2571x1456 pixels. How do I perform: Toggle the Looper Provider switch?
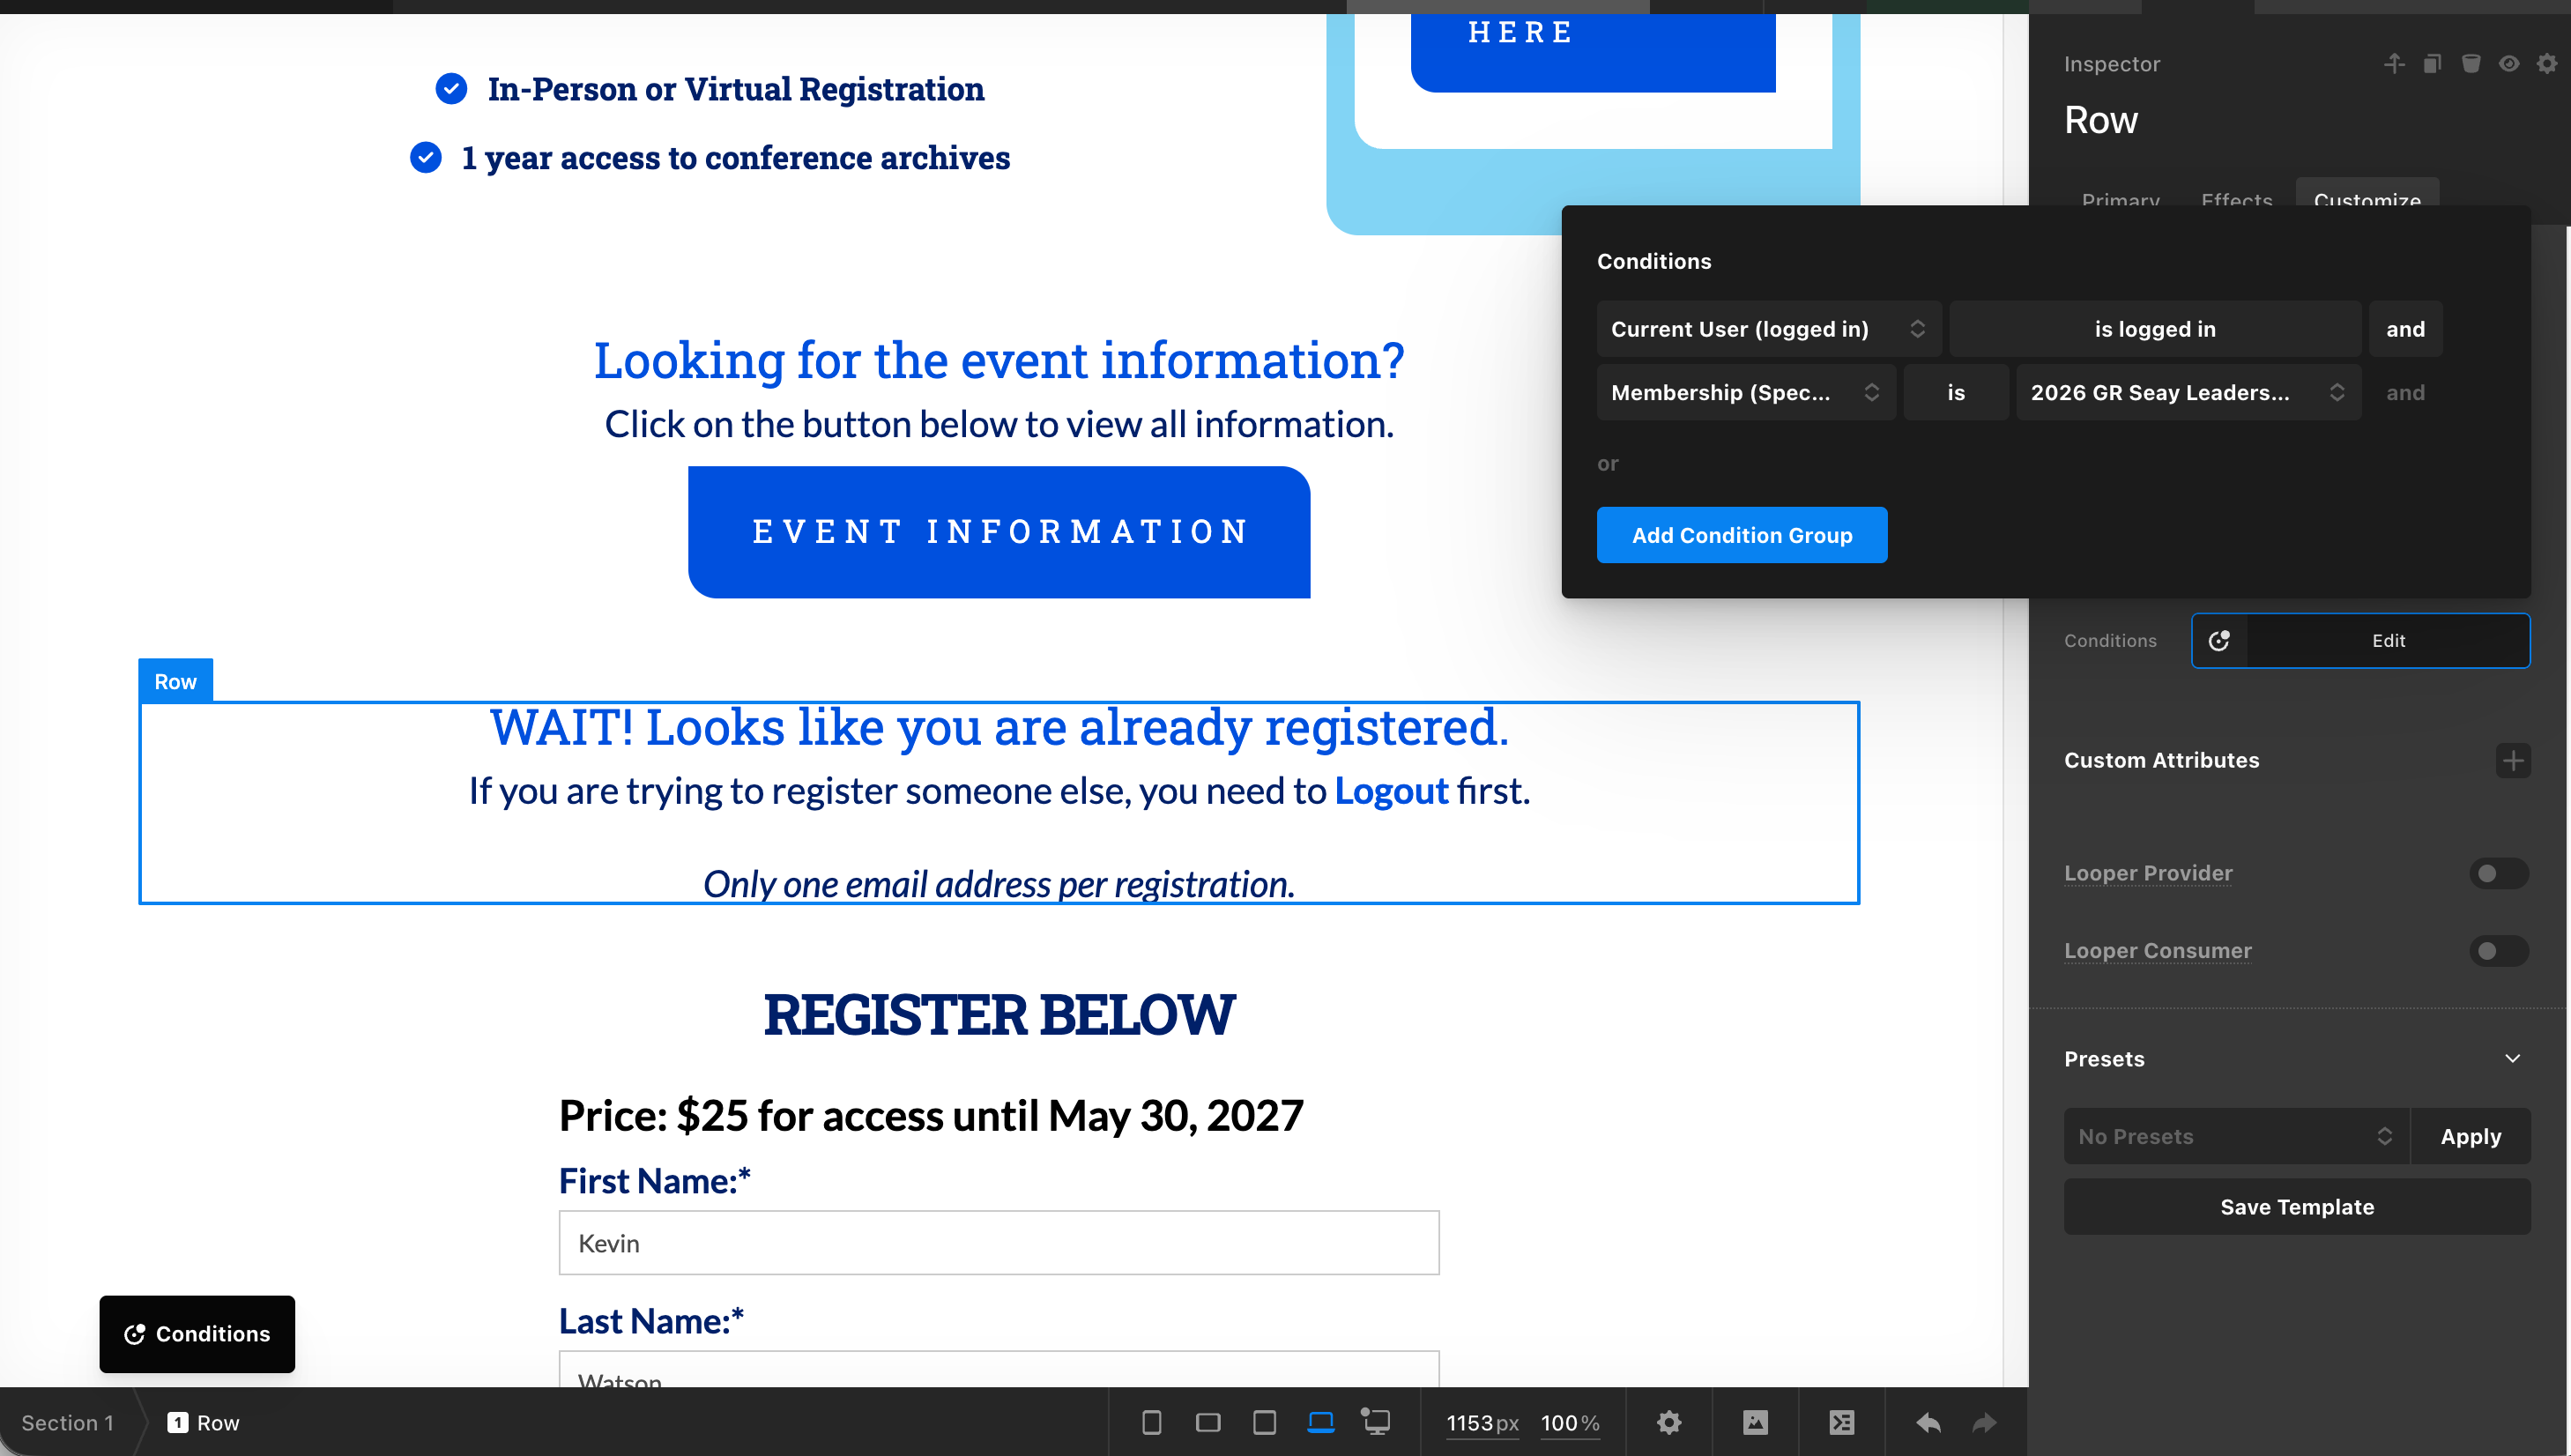2498,873
